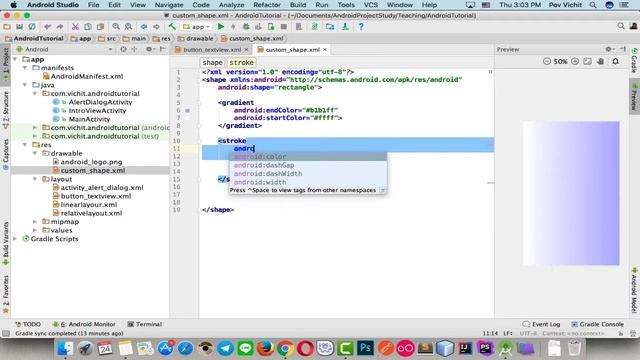
Task: Select android:dashWidth completion suggestion
Action: click(x=308, y=173)
